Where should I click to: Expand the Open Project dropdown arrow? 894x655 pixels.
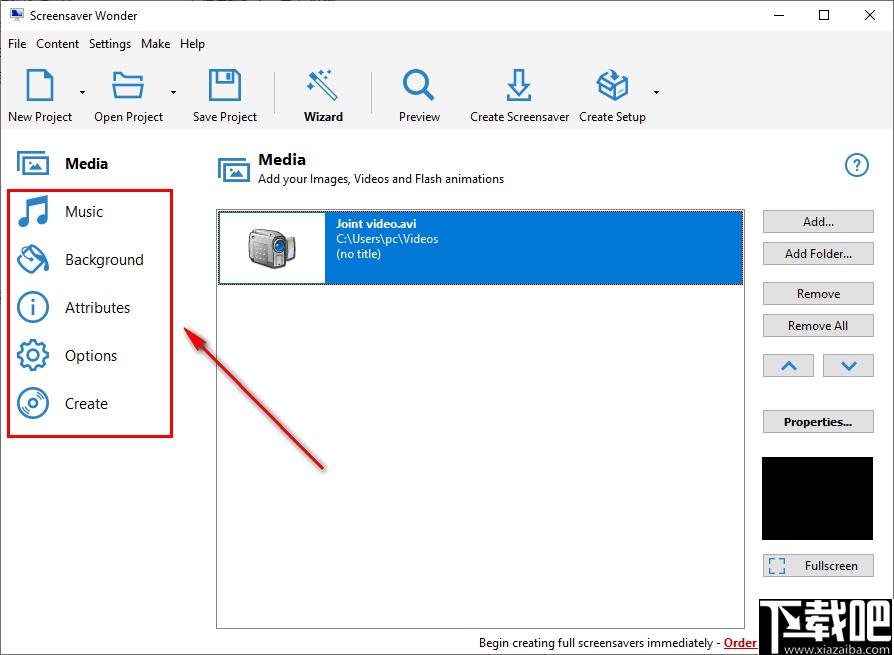tap(173, 92)
